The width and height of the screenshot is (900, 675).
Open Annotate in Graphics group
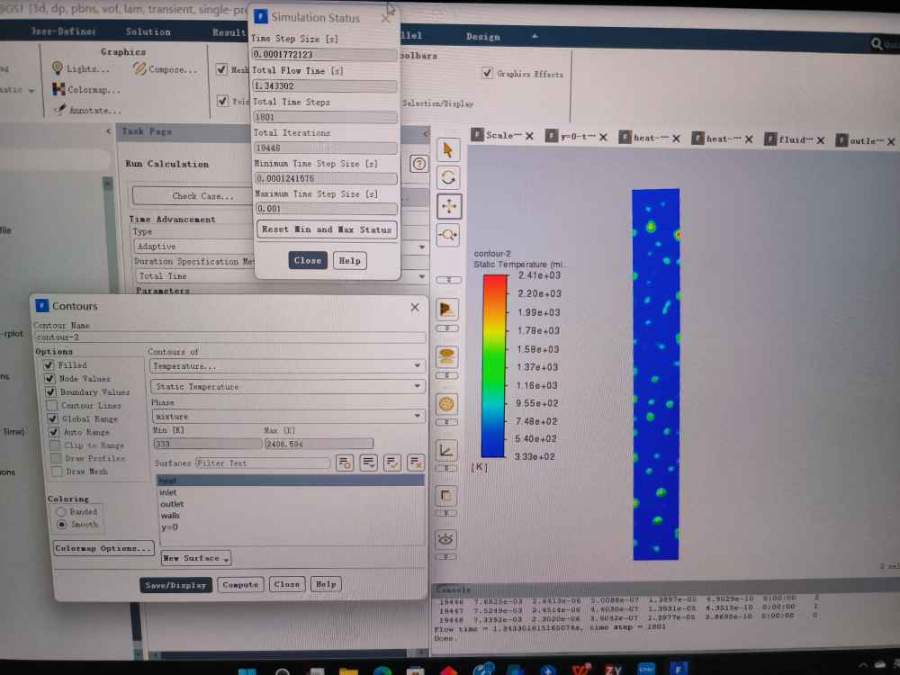click(x=87, y=110)
